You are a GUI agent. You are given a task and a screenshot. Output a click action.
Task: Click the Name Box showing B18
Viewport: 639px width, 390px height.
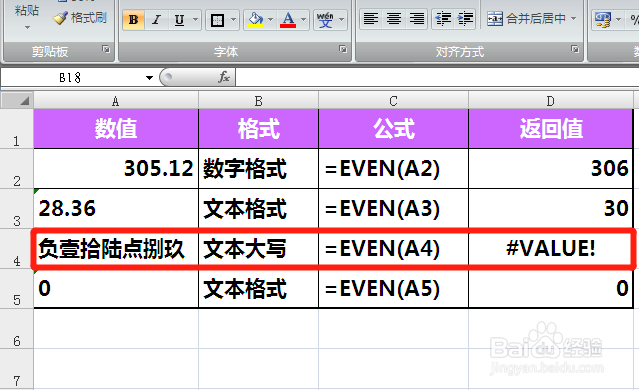coord(70,77)
